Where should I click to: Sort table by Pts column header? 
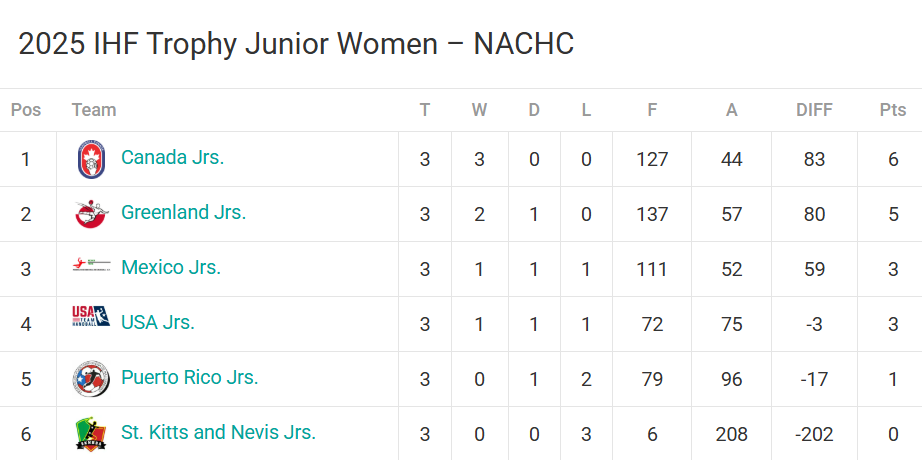click(893, 110)
